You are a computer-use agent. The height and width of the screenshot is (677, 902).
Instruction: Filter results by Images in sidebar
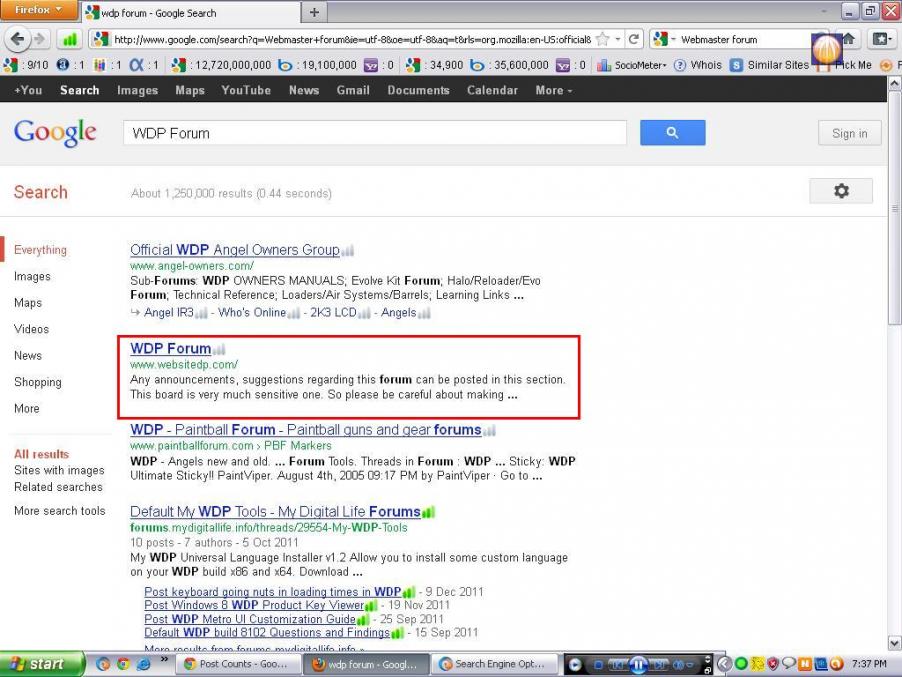tap(32, 276)
